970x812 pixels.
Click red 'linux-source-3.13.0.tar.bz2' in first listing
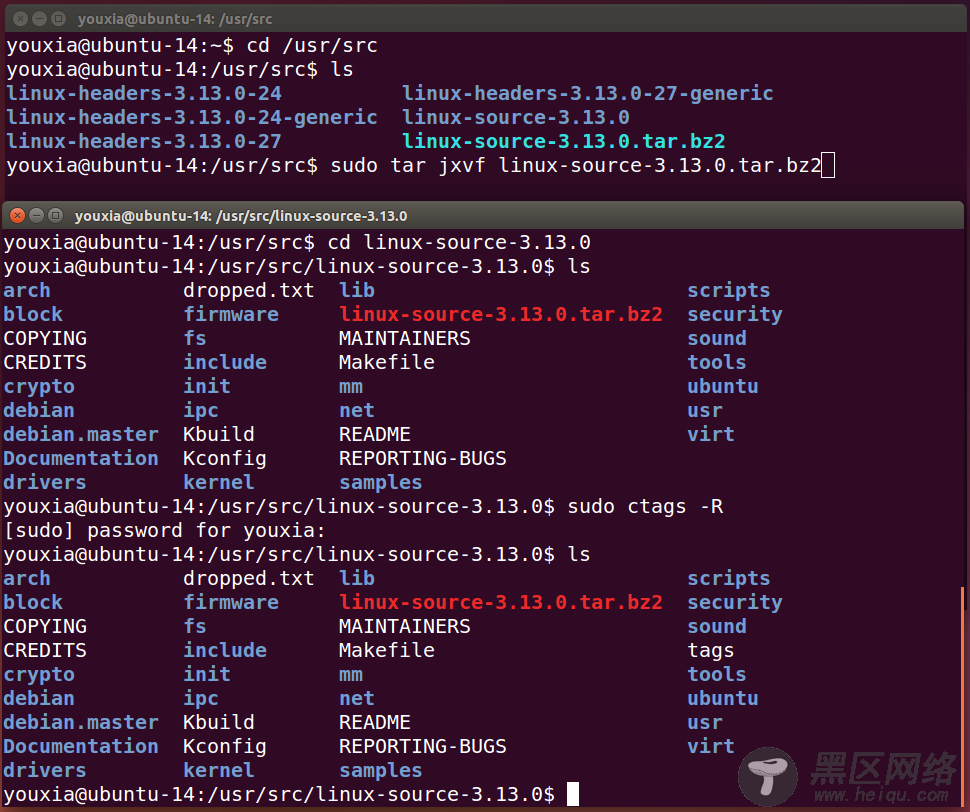[x=501, y=314]
